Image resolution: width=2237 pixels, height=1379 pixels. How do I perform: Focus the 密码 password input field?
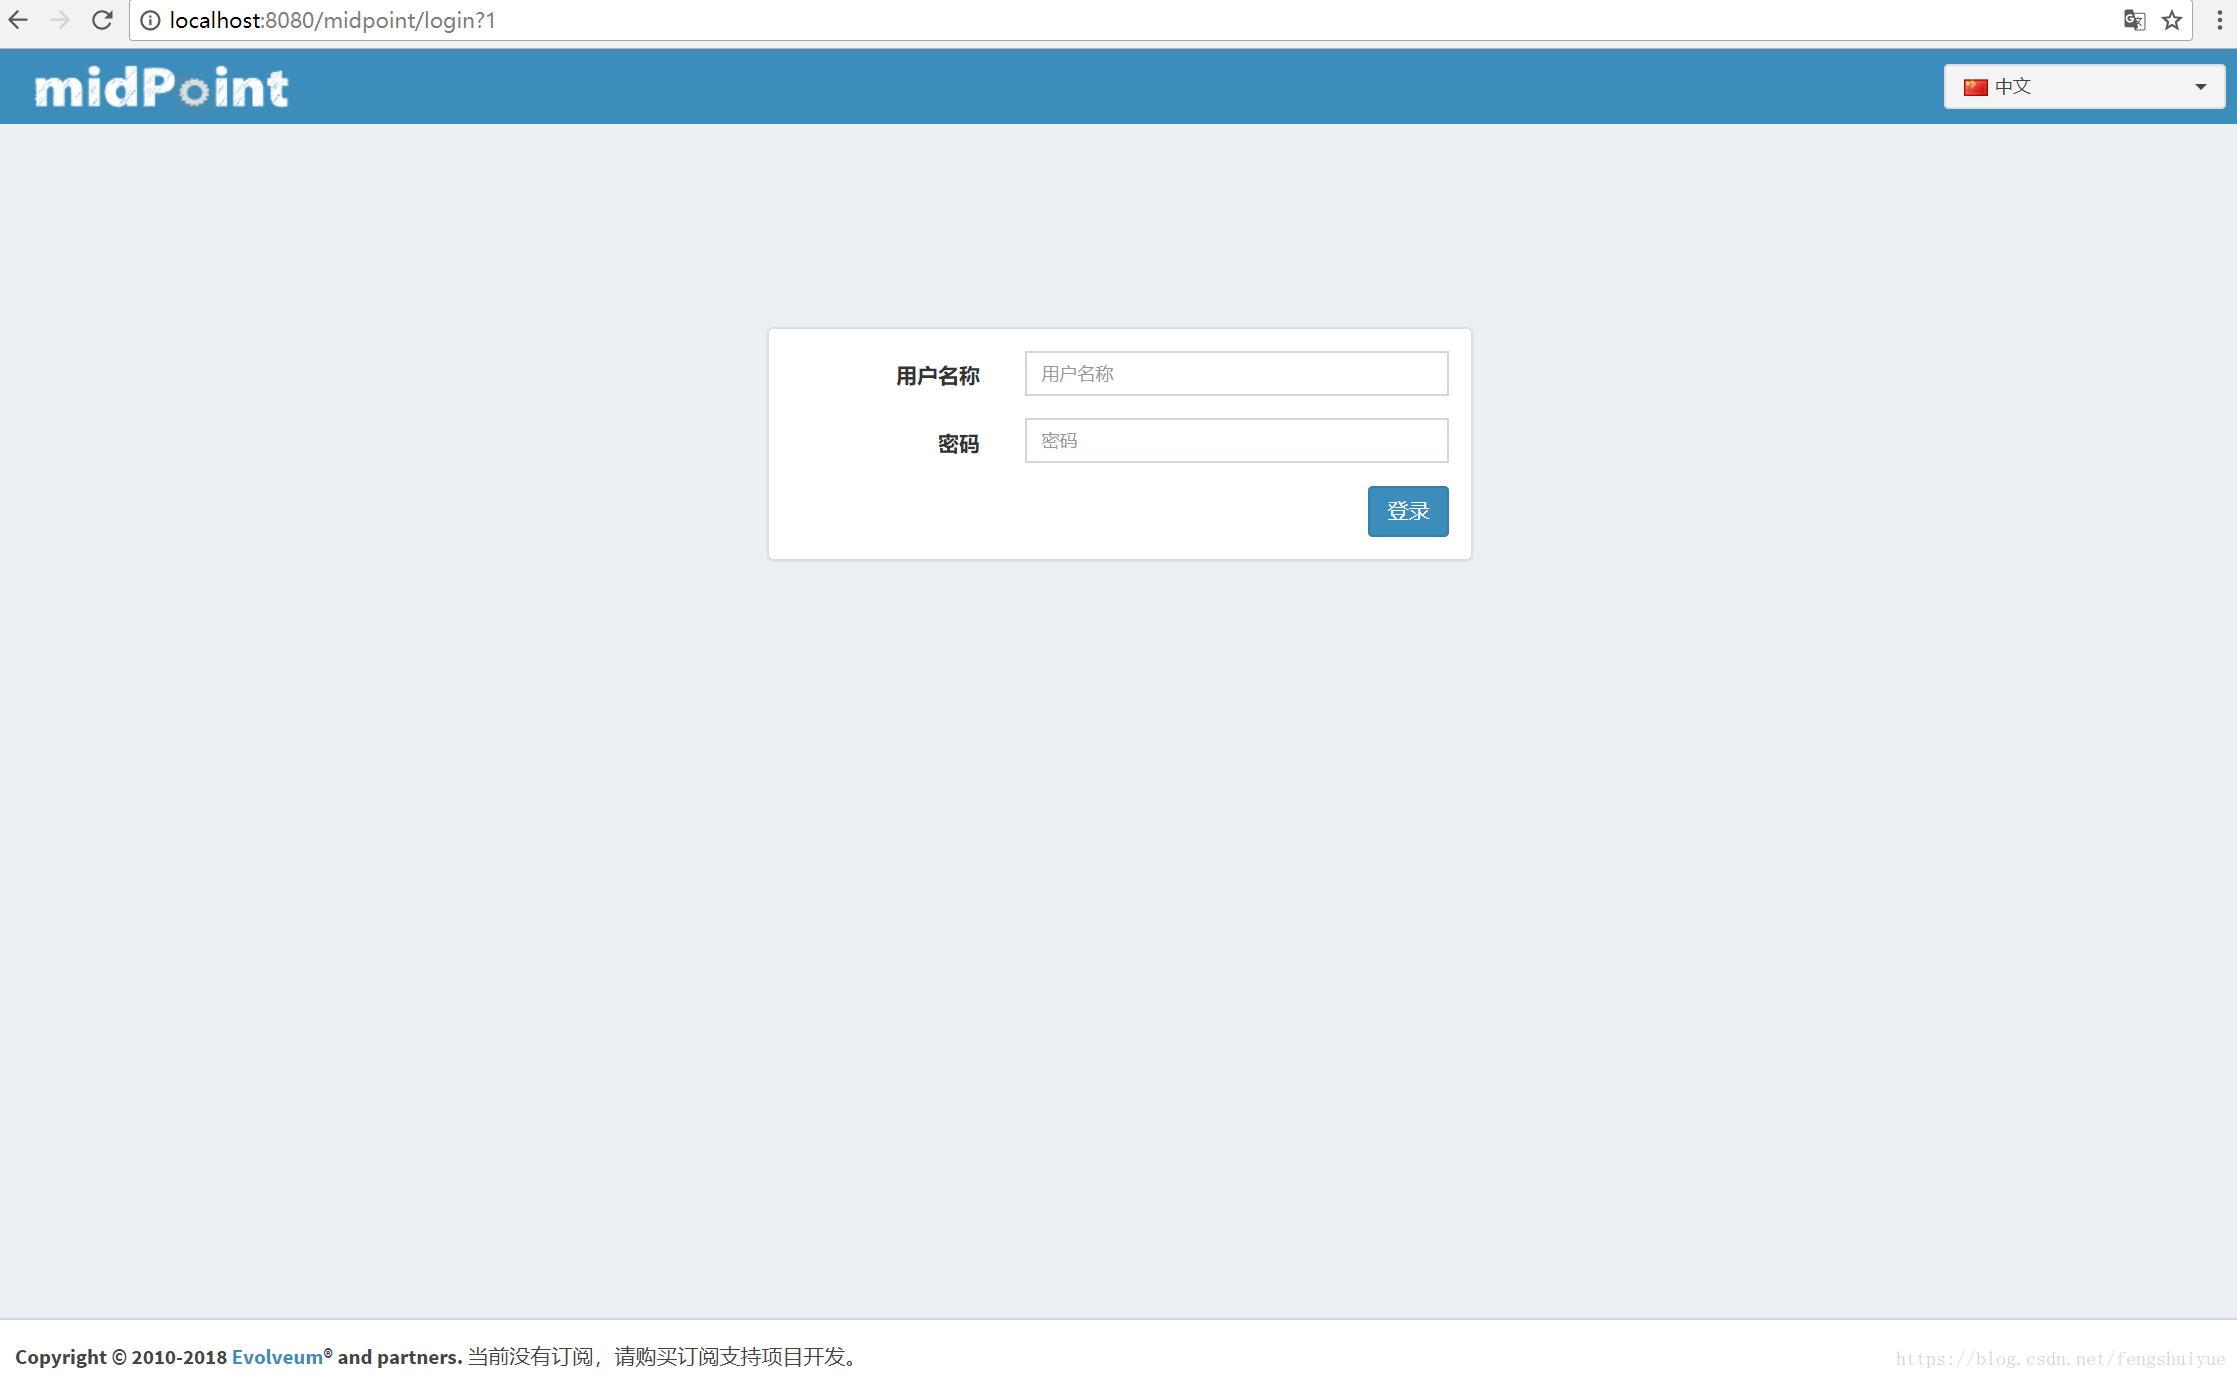1236,440
